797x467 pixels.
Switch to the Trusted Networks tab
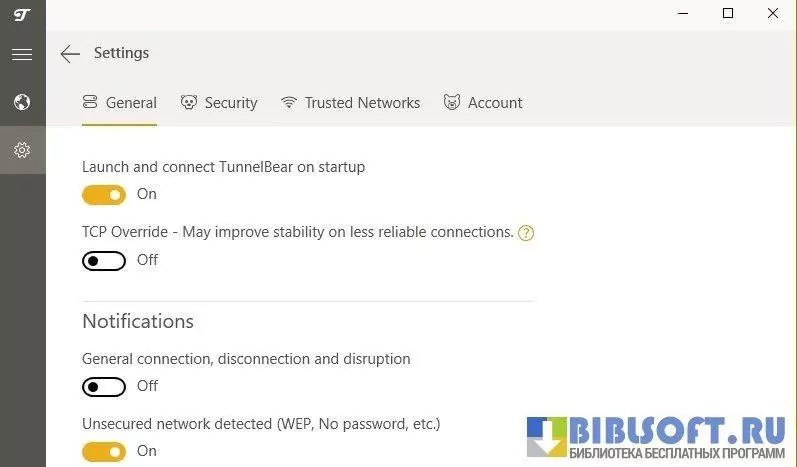click(362, 102)
